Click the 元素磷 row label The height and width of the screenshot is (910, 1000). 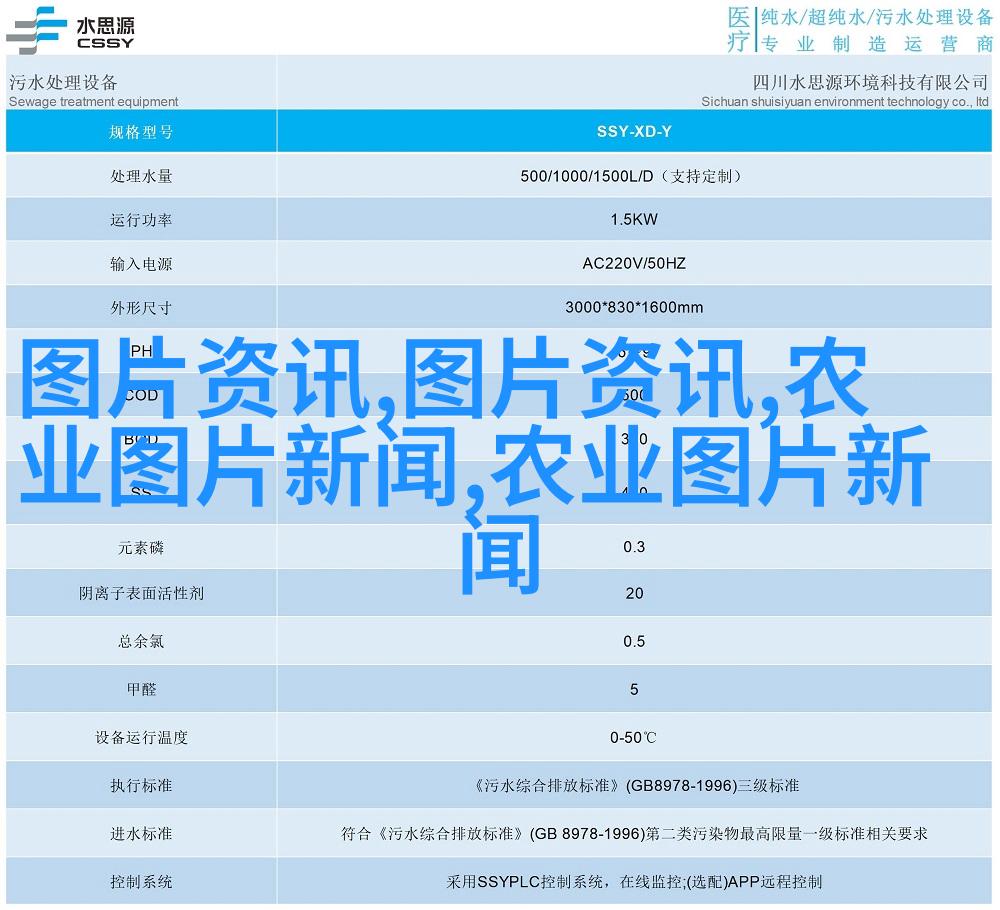[x=141, y=548]
